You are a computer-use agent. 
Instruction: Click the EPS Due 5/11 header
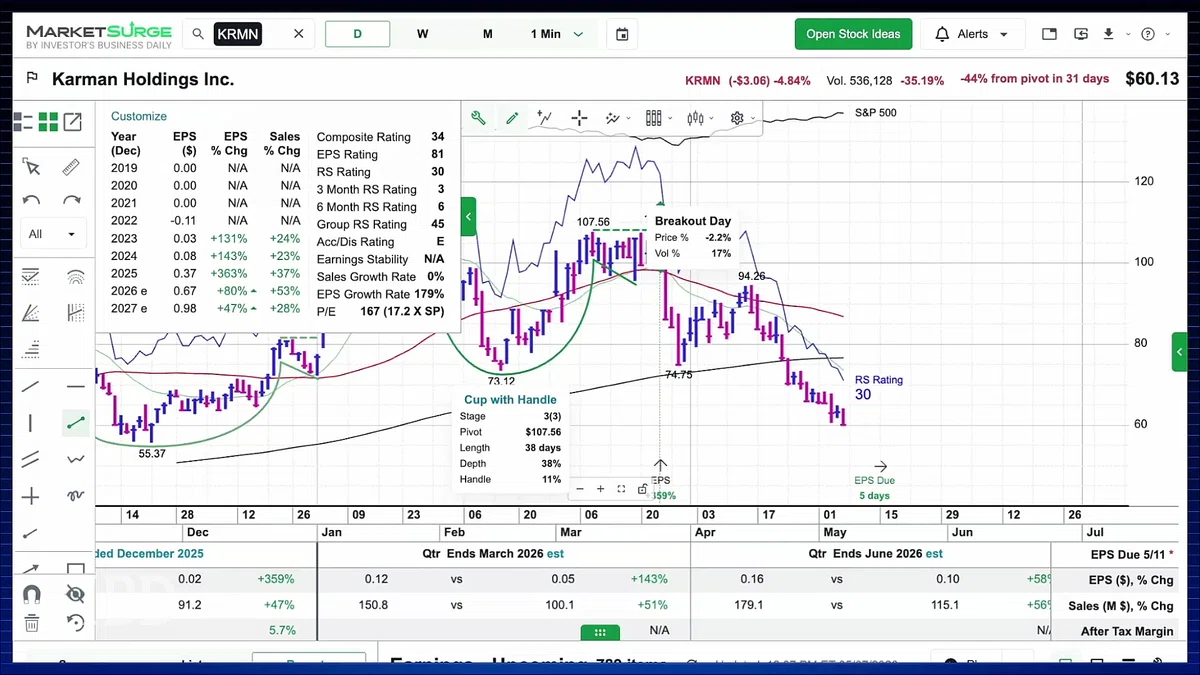[x=1130, y=554]
